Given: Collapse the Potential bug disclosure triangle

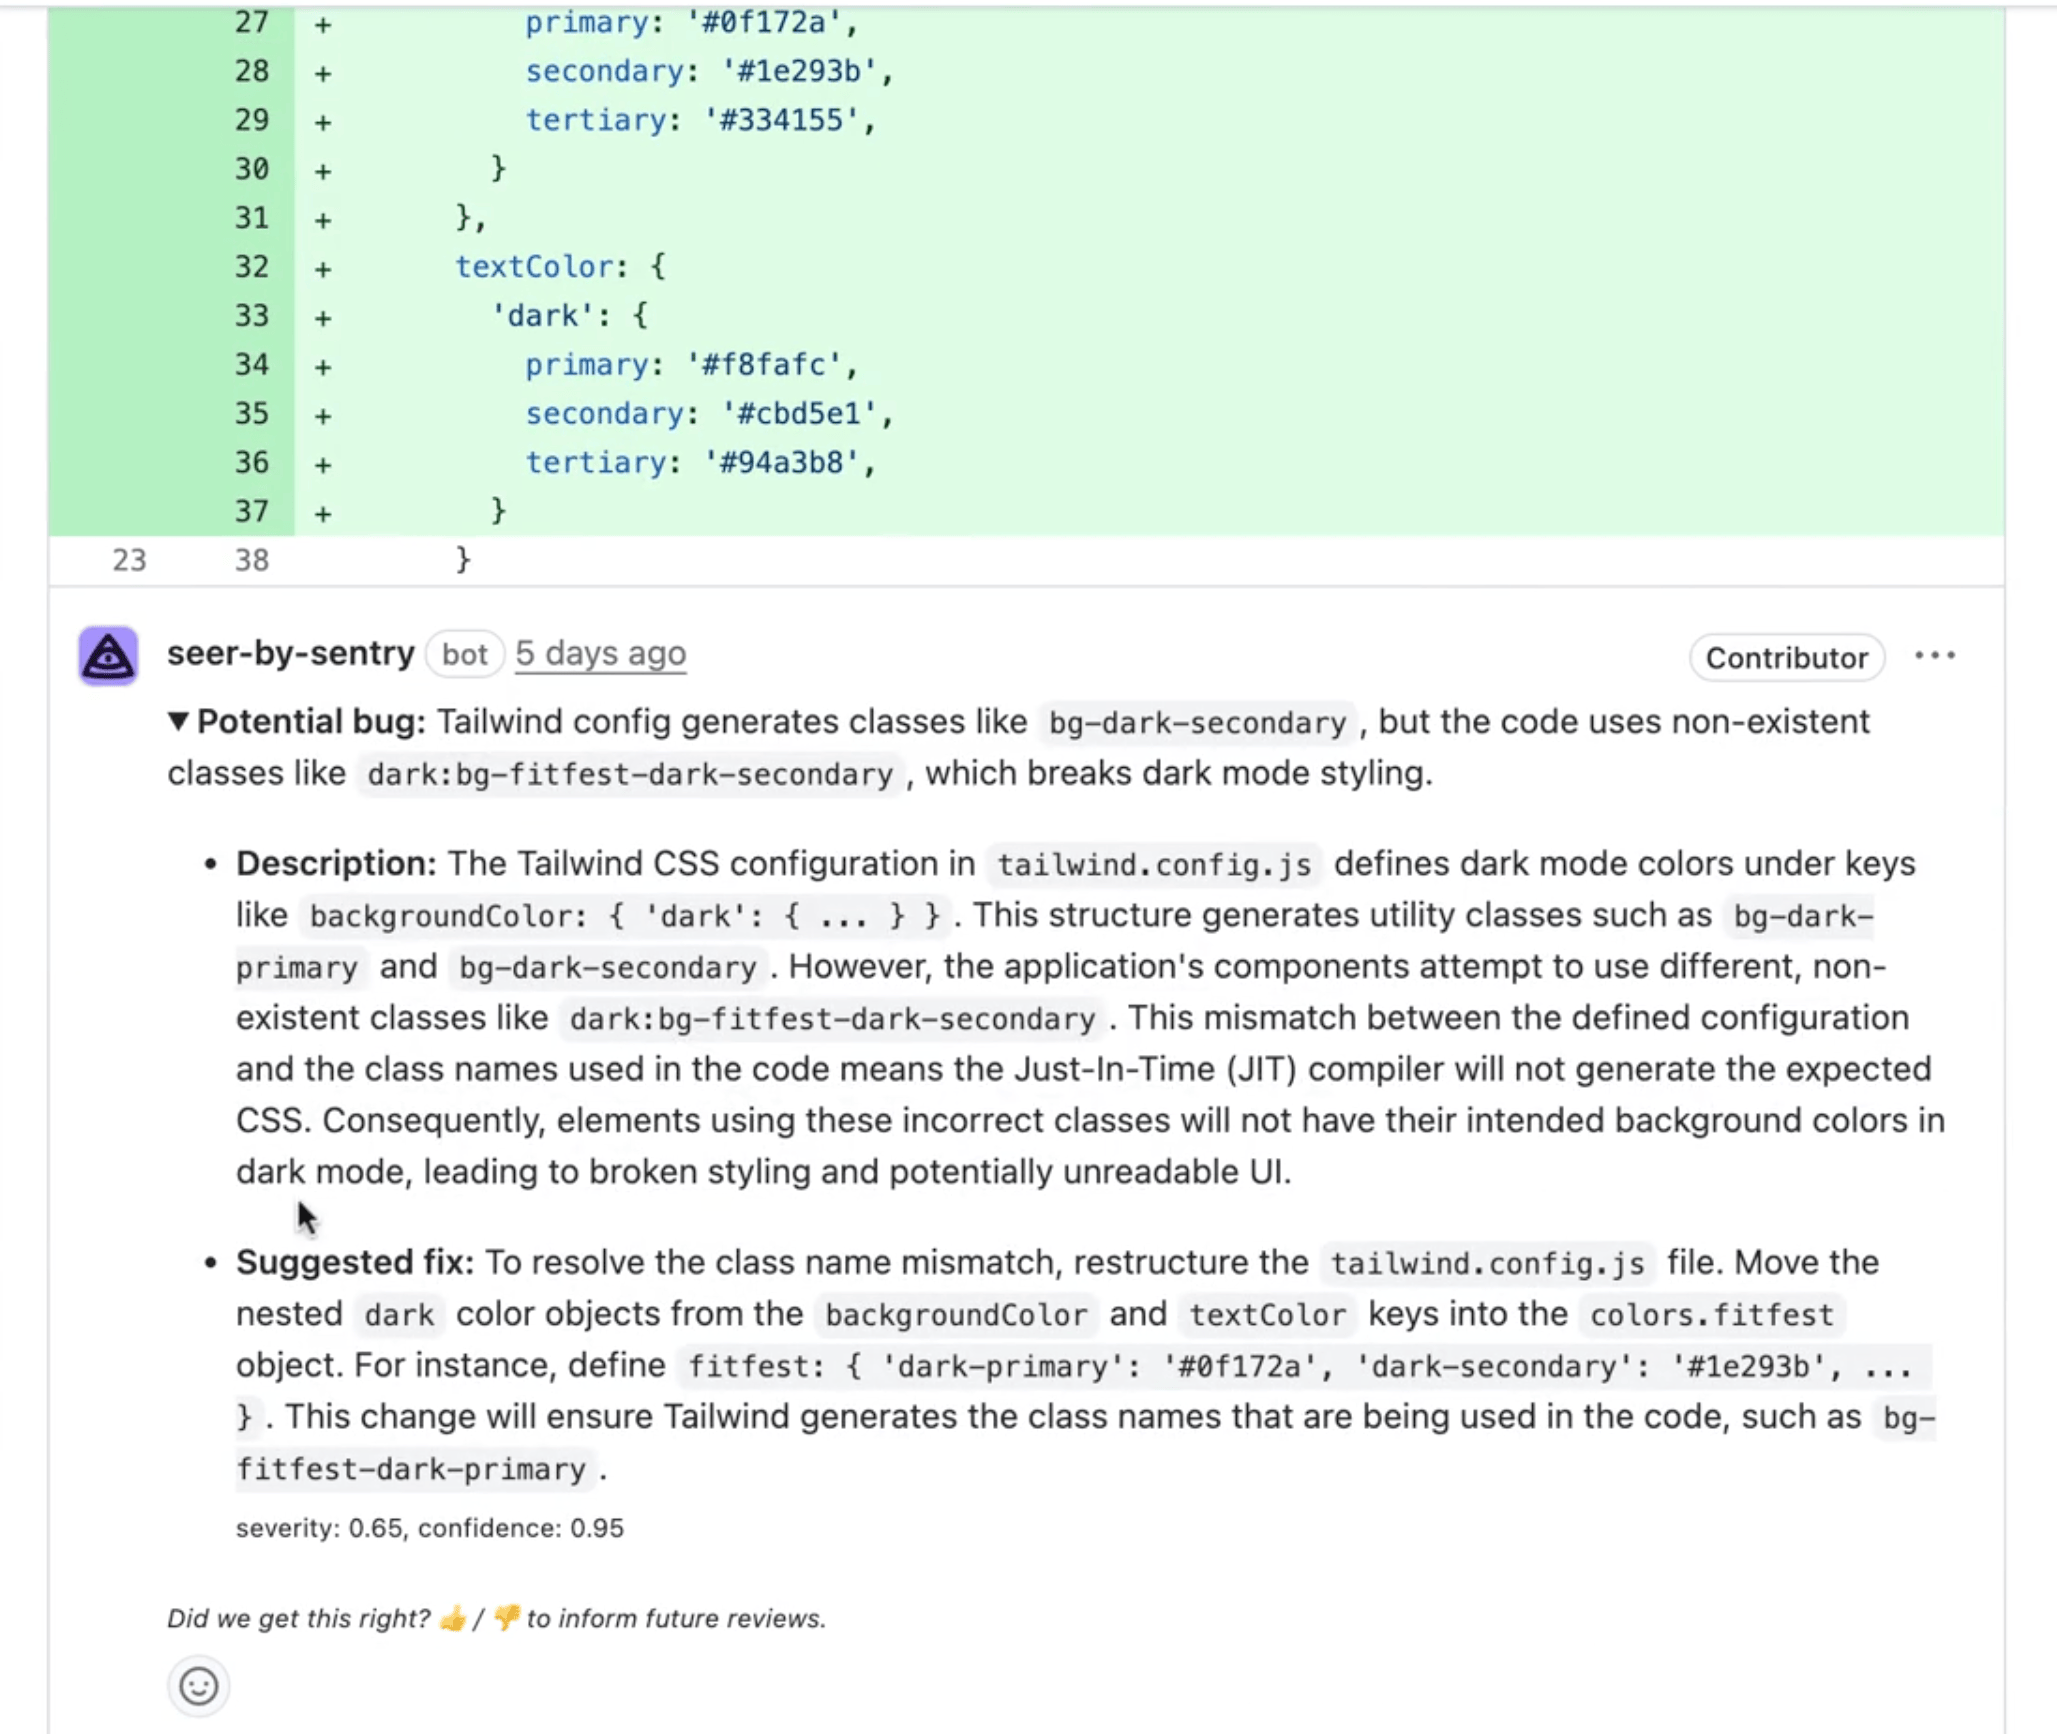Looking at the screenshot, I should (x=178, y=721).
